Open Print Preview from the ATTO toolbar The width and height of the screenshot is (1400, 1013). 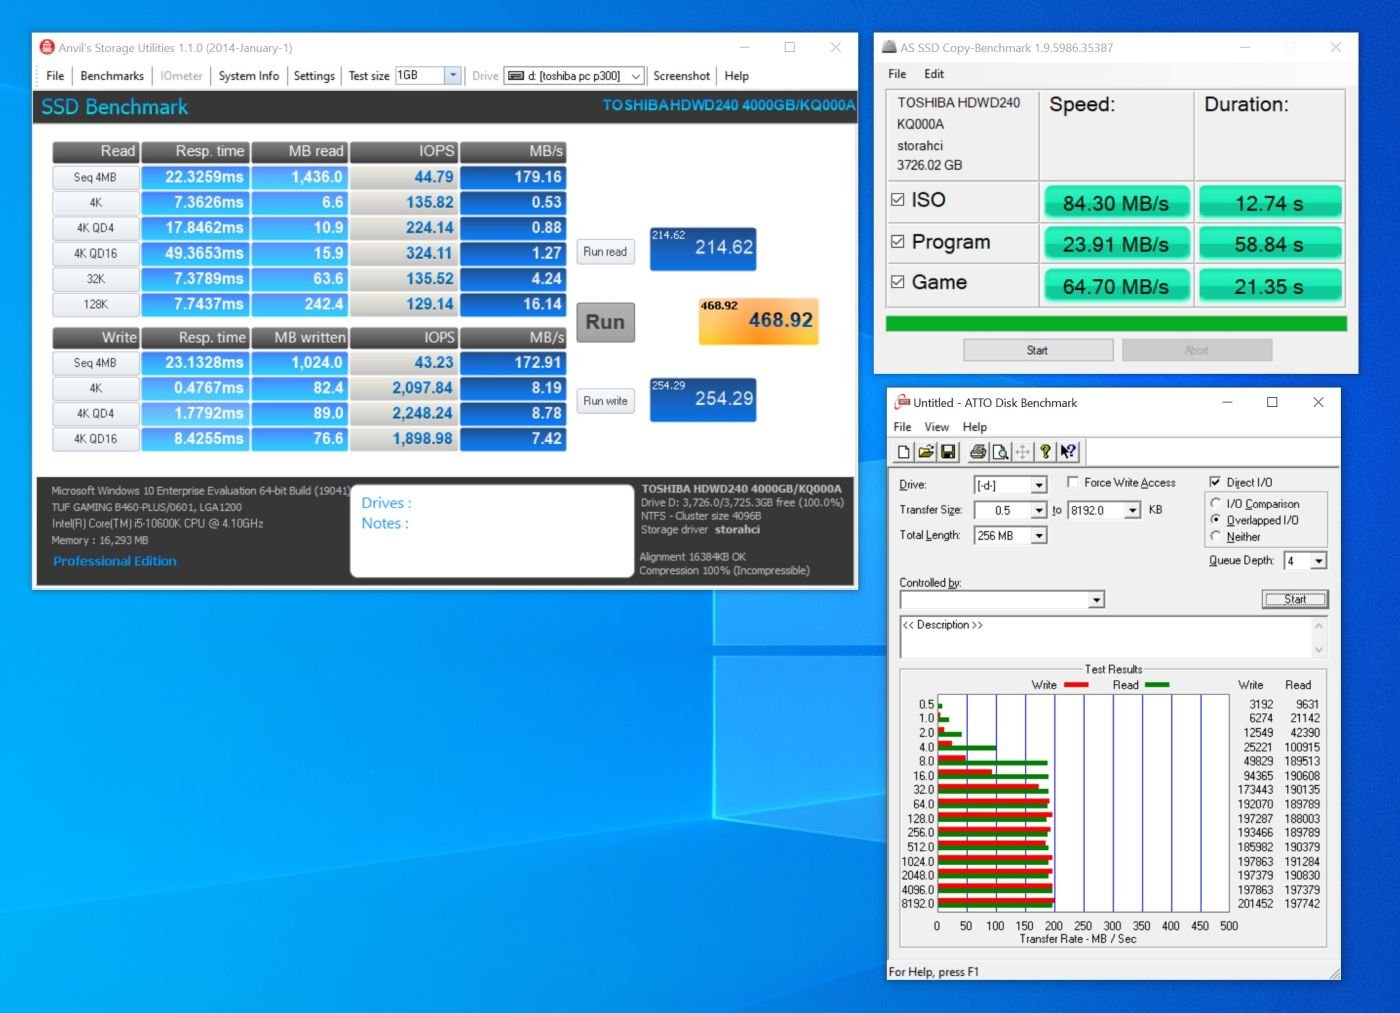pos(1000,452)
